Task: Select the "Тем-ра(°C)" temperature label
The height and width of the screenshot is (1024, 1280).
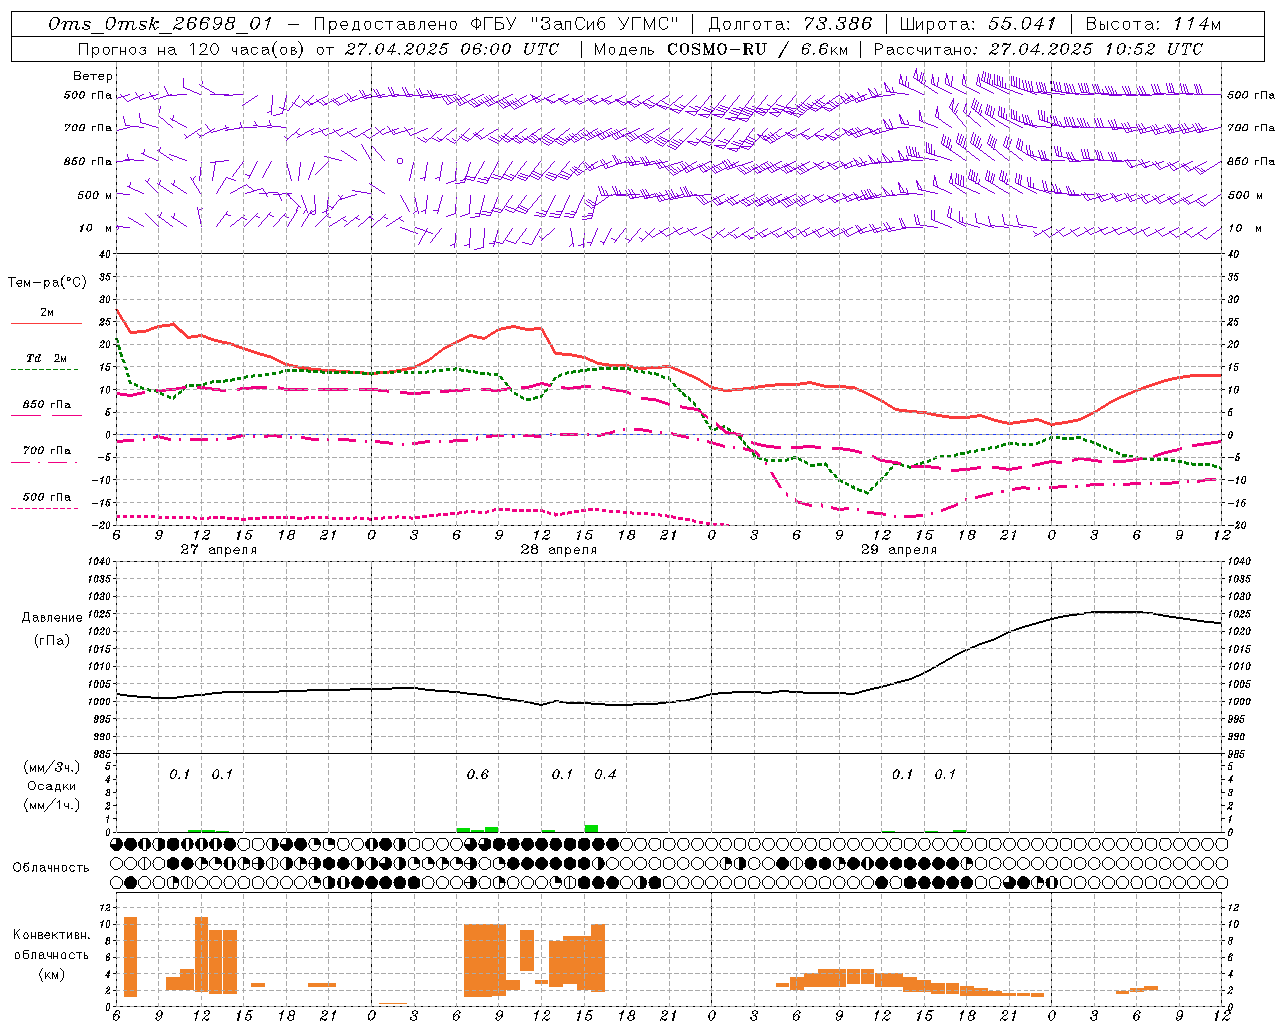Action: click(x=47, y=283)
